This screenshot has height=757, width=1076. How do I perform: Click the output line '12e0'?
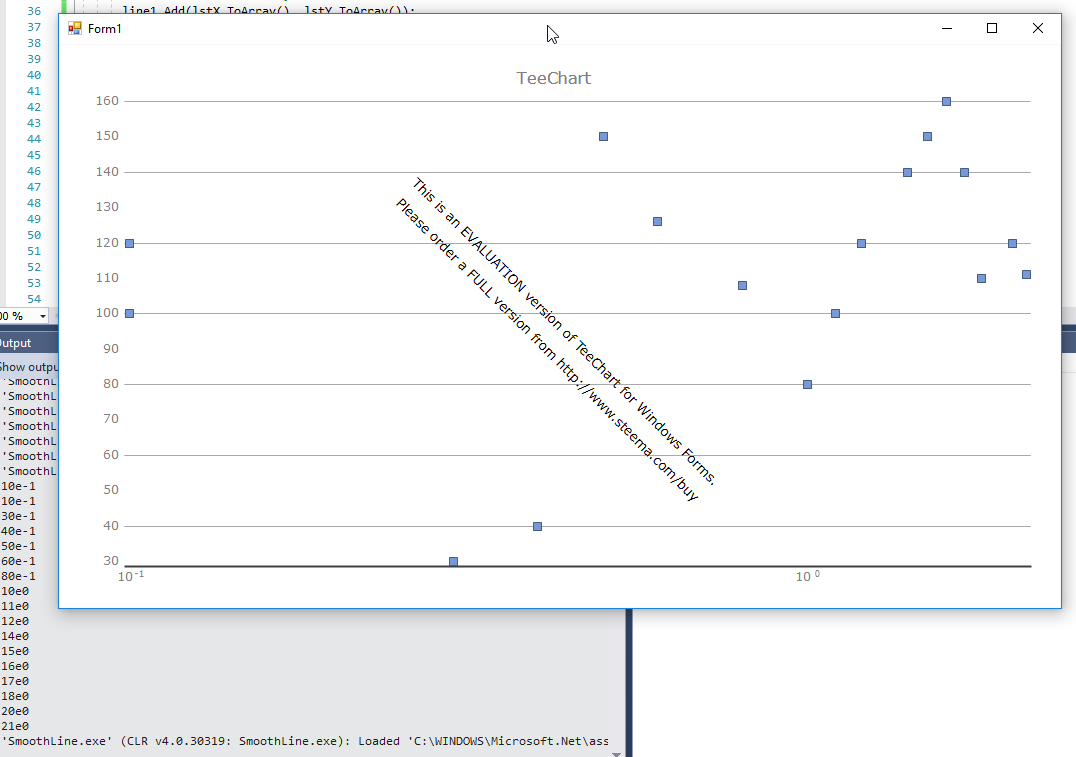pyautogui.click(x=15, y=621)
